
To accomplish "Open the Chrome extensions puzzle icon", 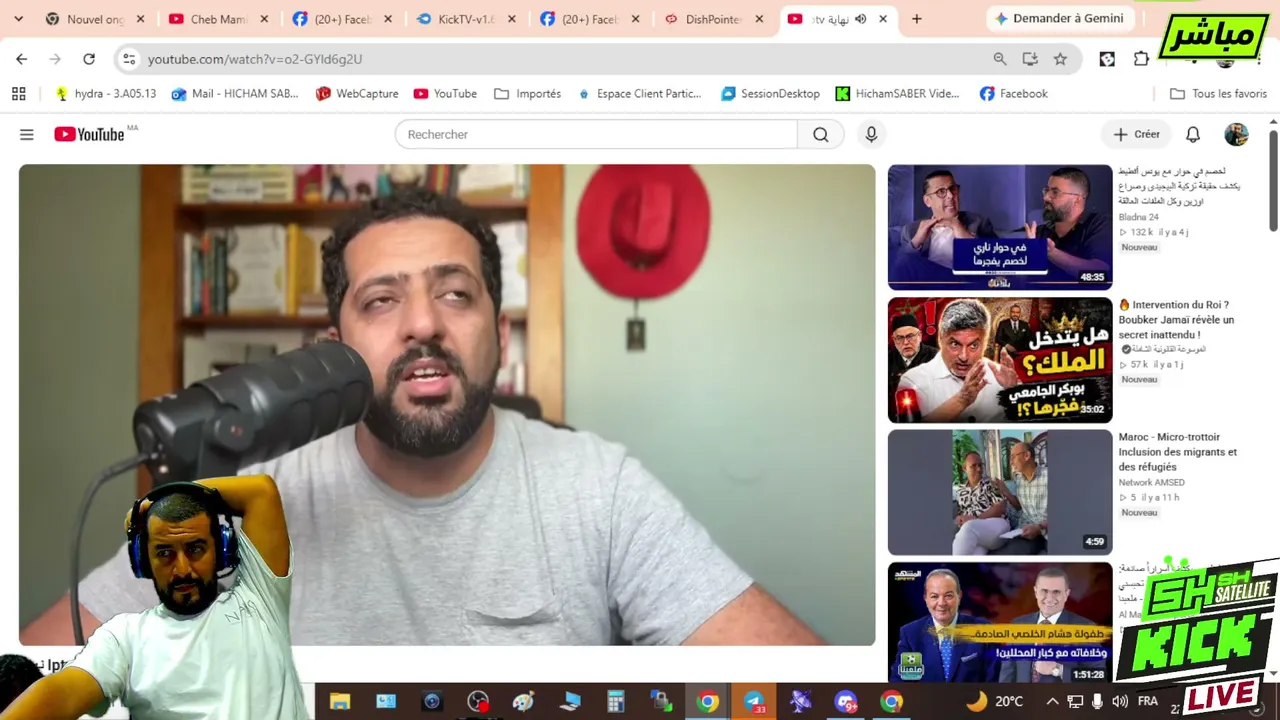I will (1141, 59).
